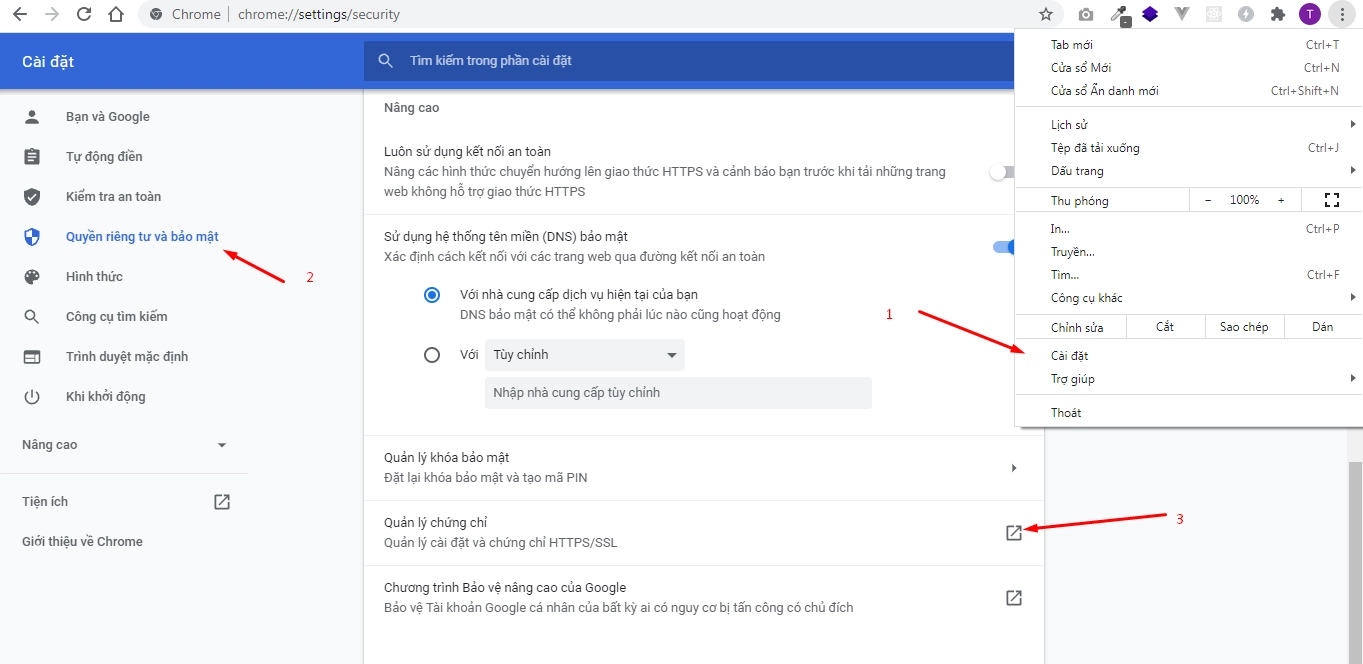Open Lịch sử submenu in Chrome menu
The image size is (1363, 664).
pyautogui.click(x=1069, y=125)
